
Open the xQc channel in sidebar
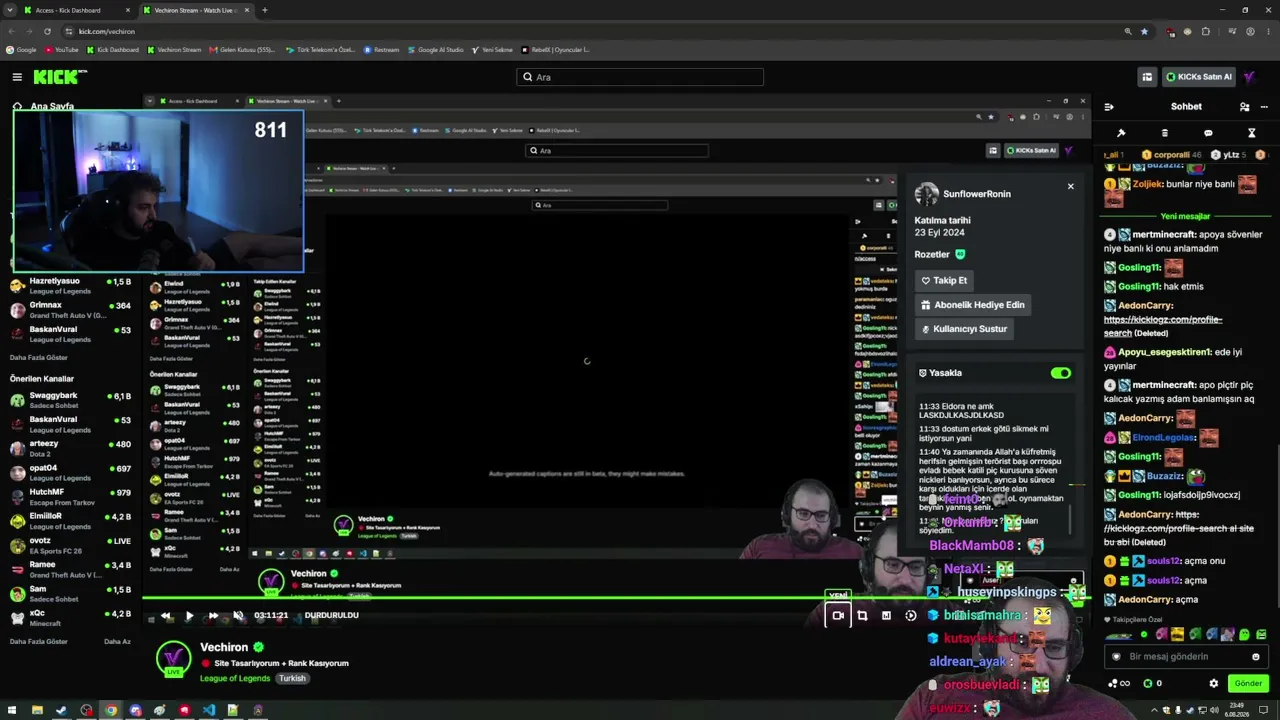(70, 618)
